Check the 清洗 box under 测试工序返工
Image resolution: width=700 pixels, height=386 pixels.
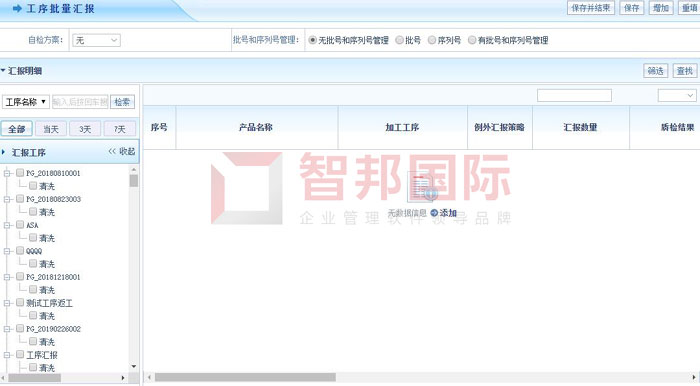(33, 315)
